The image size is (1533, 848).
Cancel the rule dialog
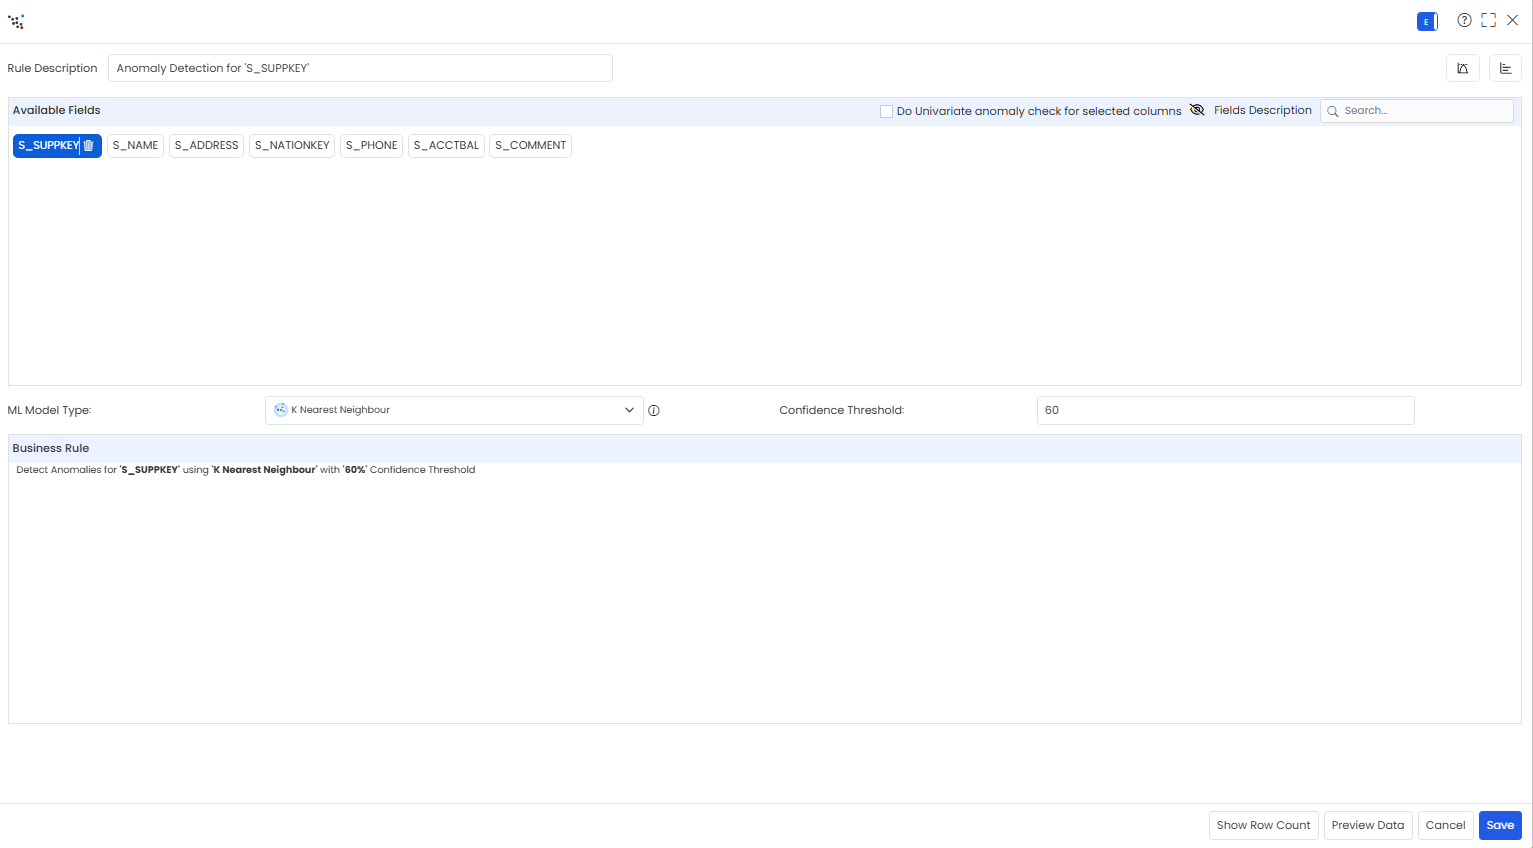[x=1445, y=825]
